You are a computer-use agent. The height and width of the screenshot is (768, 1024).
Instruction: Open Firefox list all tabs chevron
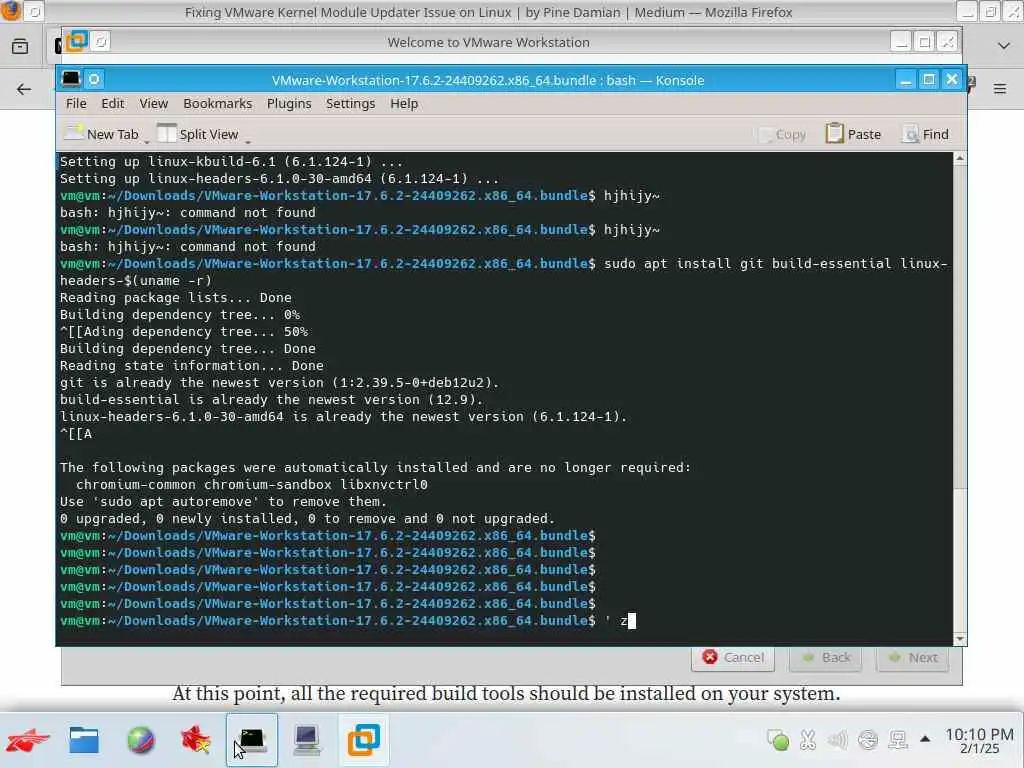pos(1004,46)
